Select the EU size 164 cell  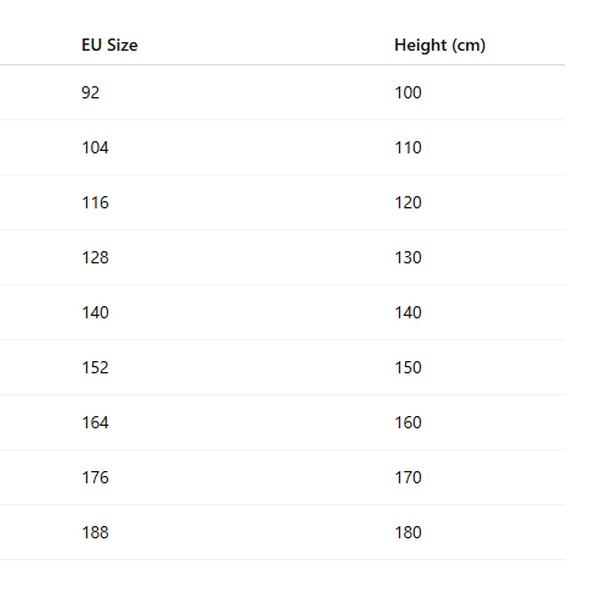[x=95, y=423]
